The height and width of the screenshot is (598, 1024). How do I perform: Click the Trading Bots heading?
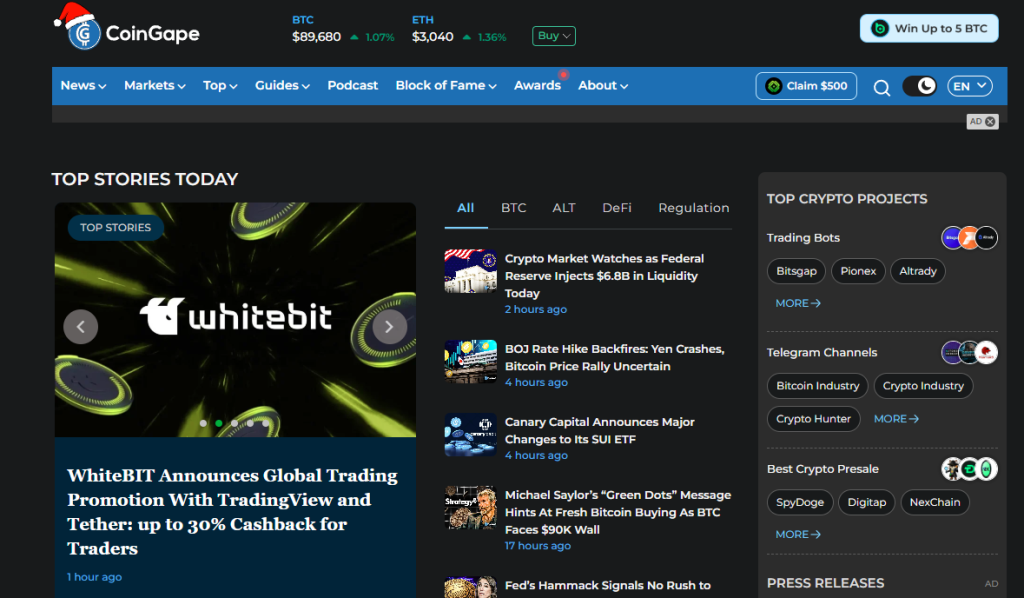pos(803,238)
